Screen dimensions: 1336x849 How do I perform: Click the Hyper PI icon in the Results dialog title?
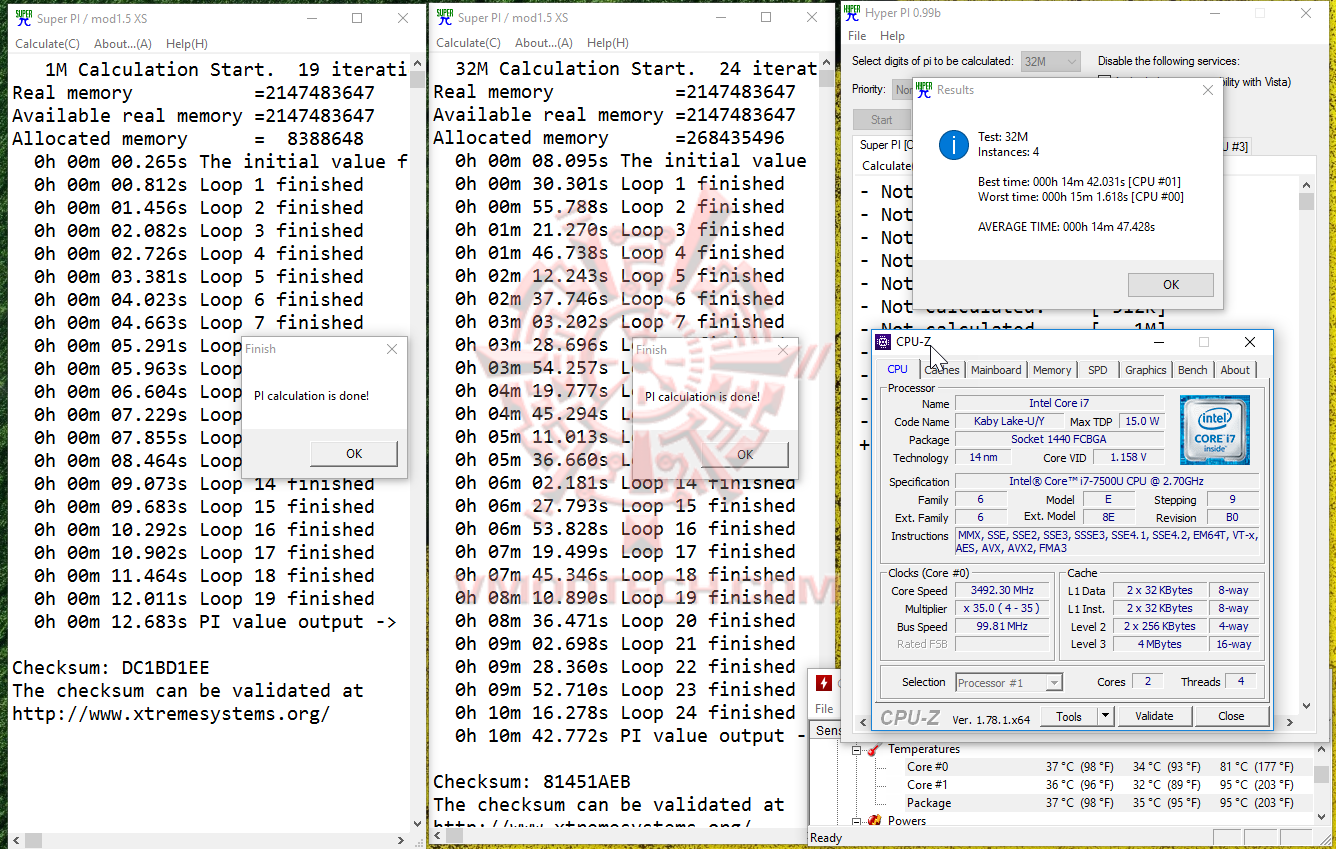tap(924, 90)
